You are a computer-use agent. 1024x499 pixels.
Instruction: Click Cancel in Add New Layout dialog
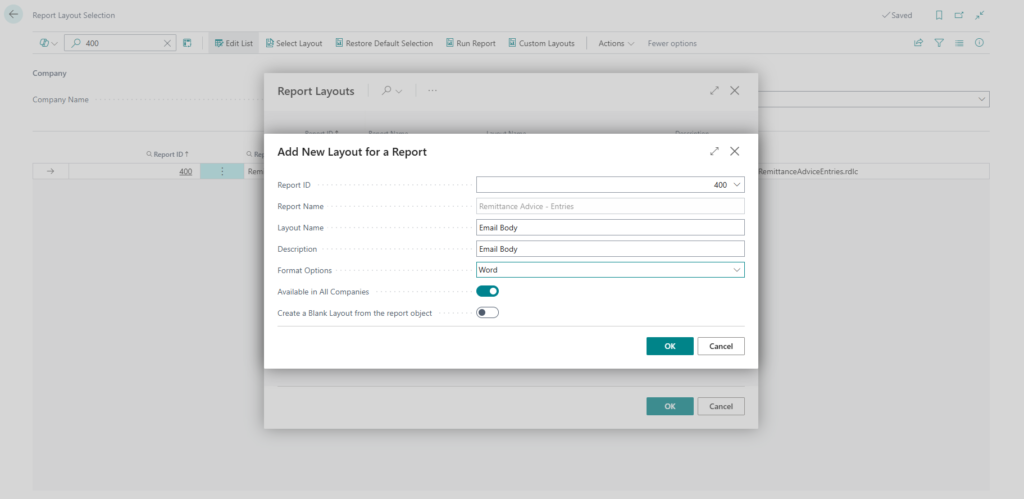tap(721, 346)
